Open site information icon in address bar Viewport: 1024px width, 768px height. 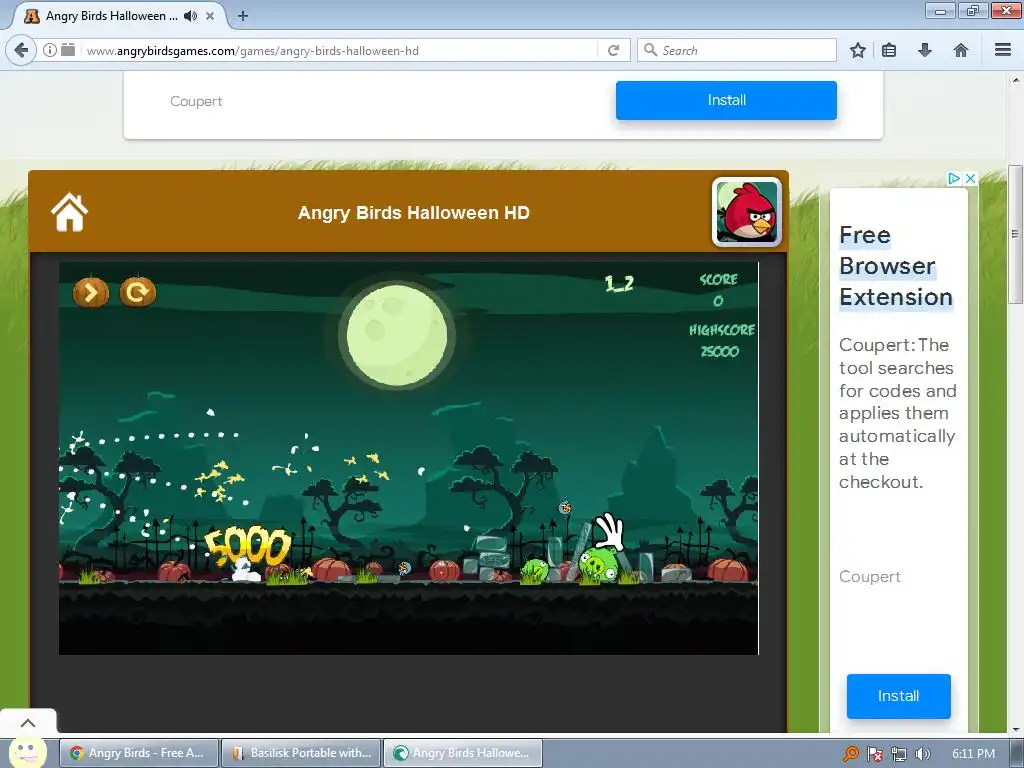coord(50,50)
